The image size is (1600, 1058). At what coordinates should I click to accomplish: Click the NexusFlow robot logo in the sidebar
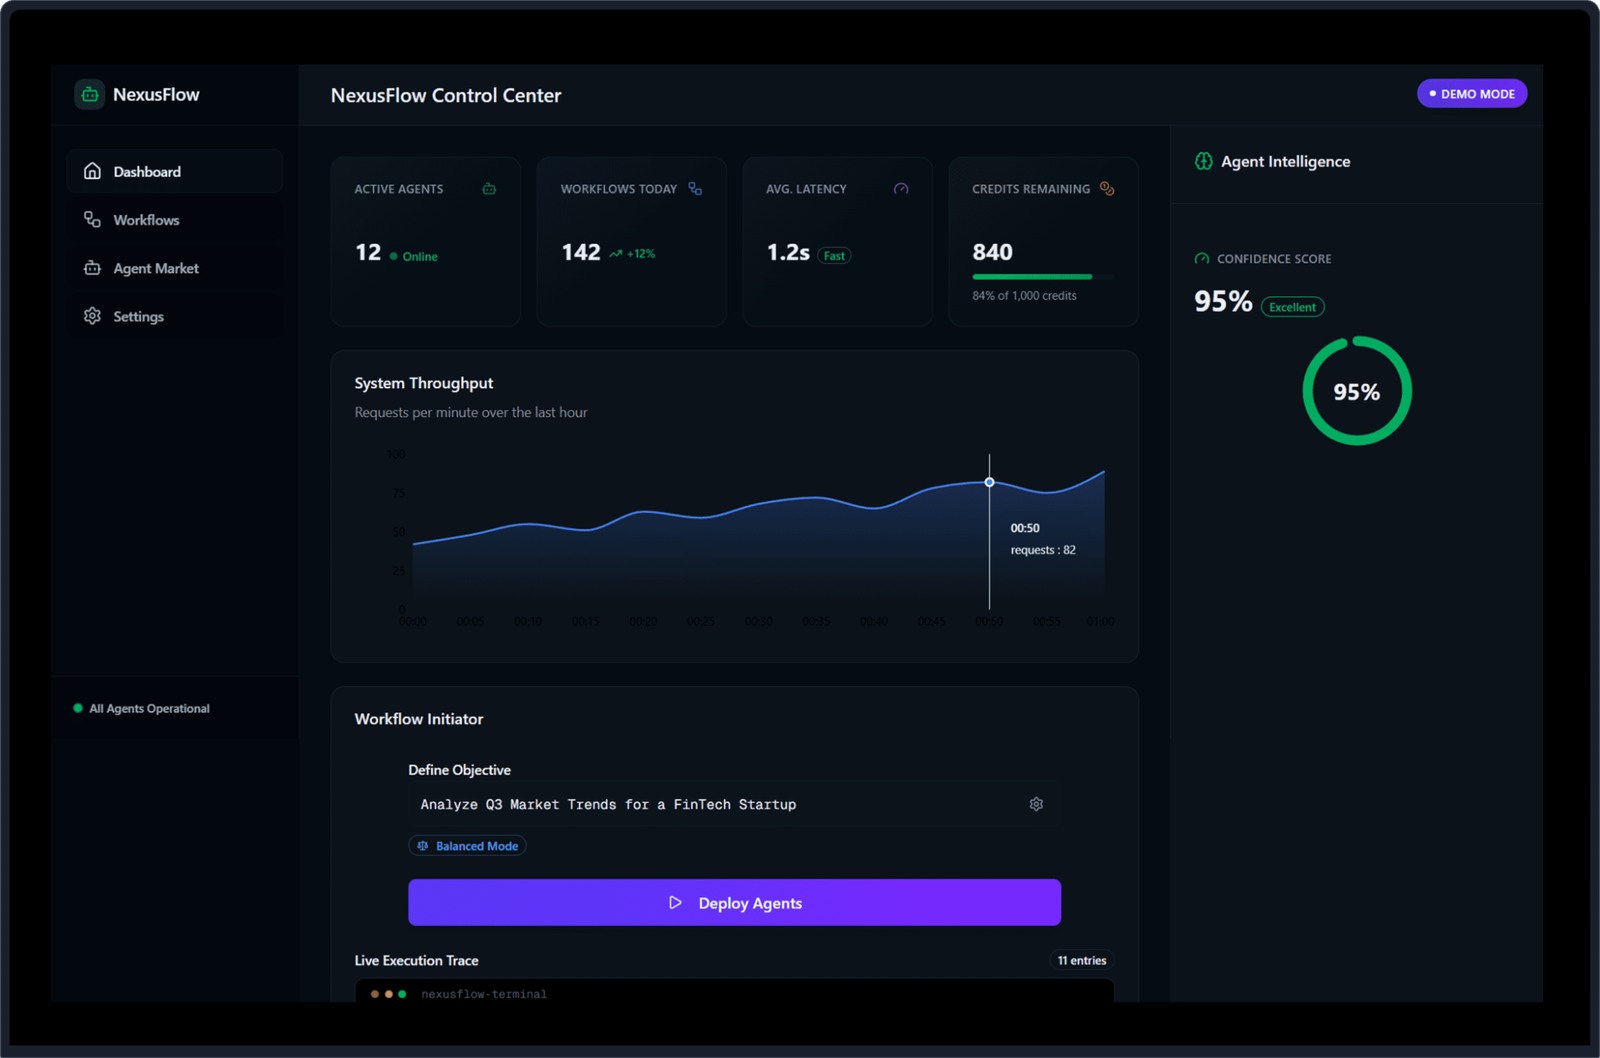[89, 94]
